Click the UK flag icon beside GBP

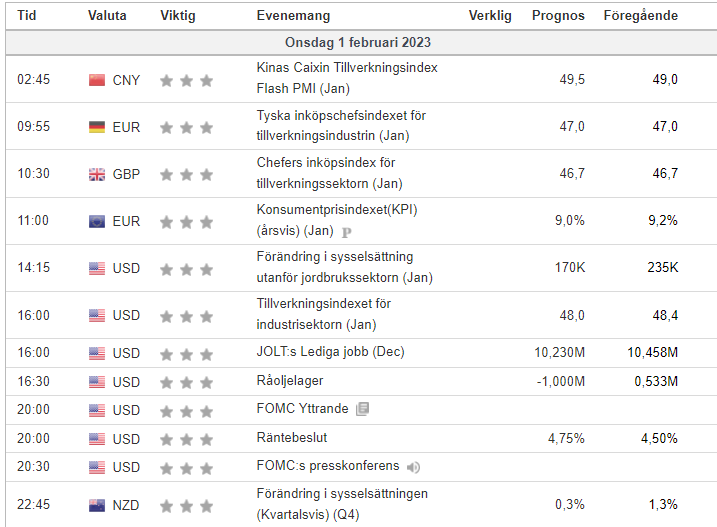click(96, 174)
